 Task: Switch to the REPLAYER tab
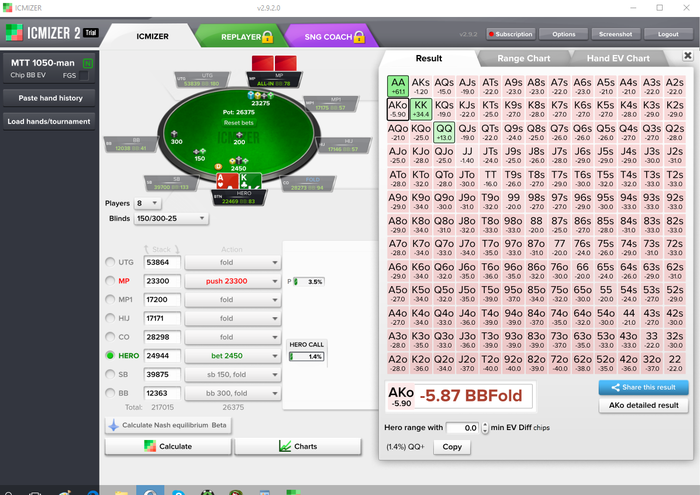243,36
